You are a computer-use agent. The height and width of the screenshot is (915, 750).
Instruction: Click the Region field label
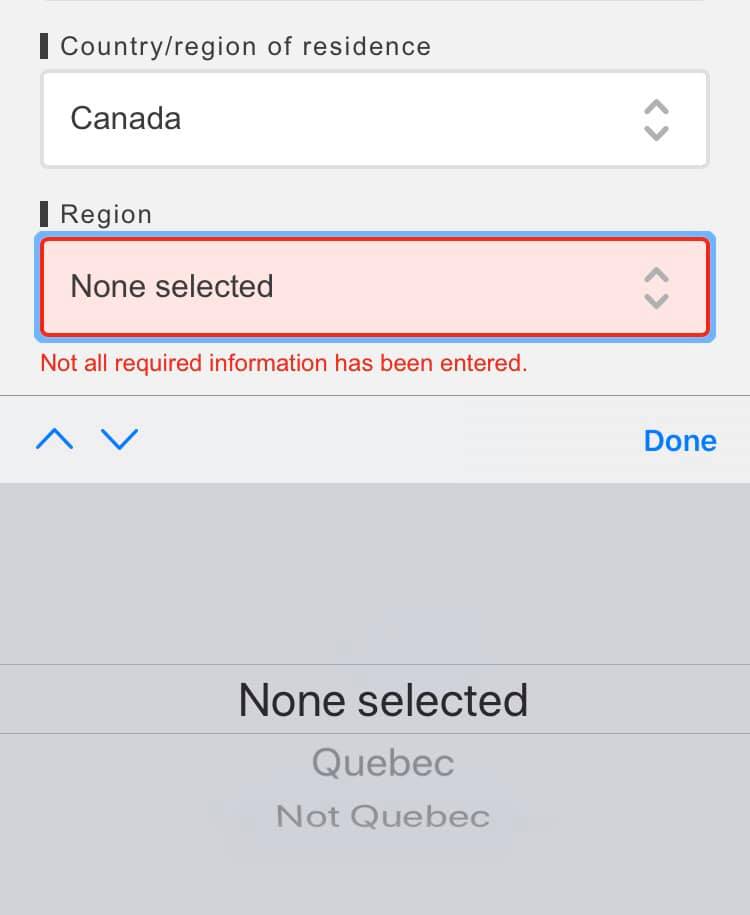(106, 214)
